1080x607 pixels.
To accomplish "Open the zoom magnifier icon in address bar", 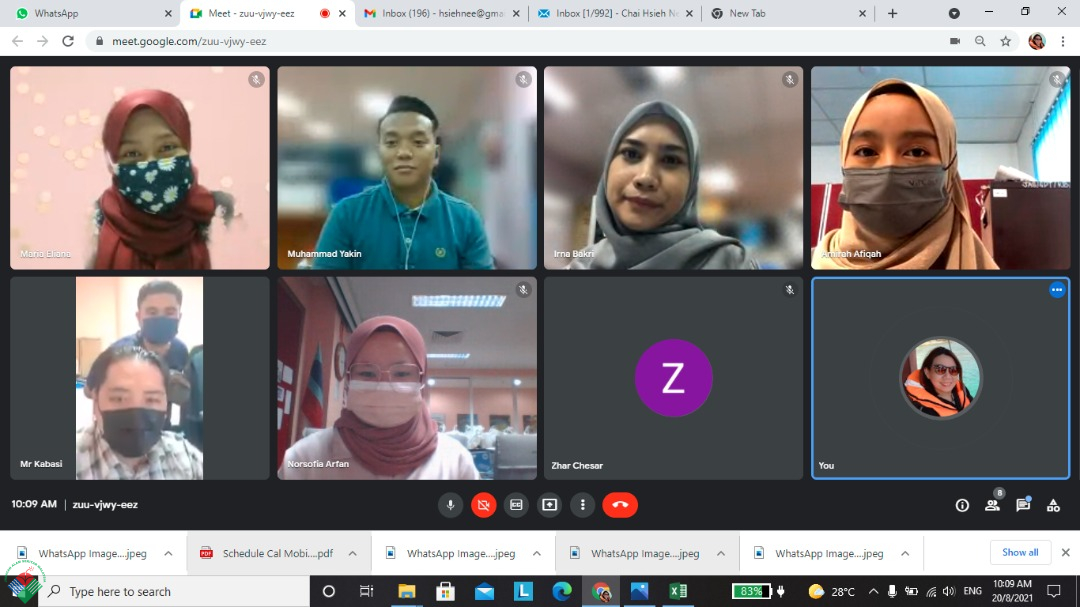I will coord(980,41).
